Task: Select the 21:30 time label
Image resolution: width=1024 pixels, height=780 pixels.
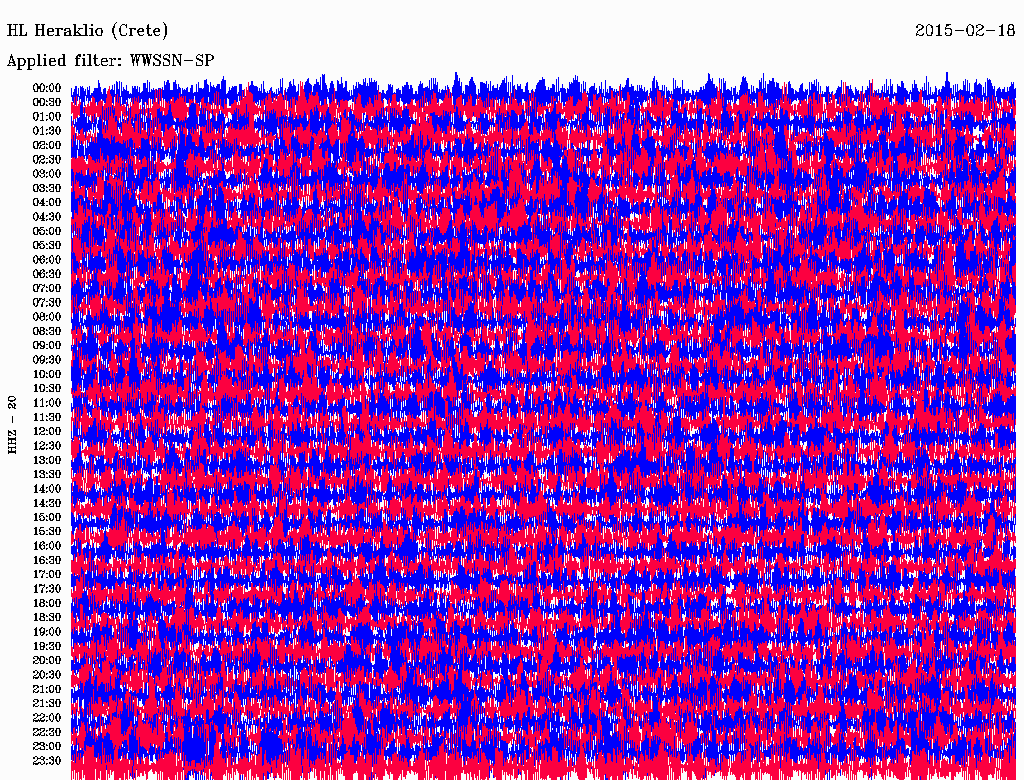Action: point(46,704)
